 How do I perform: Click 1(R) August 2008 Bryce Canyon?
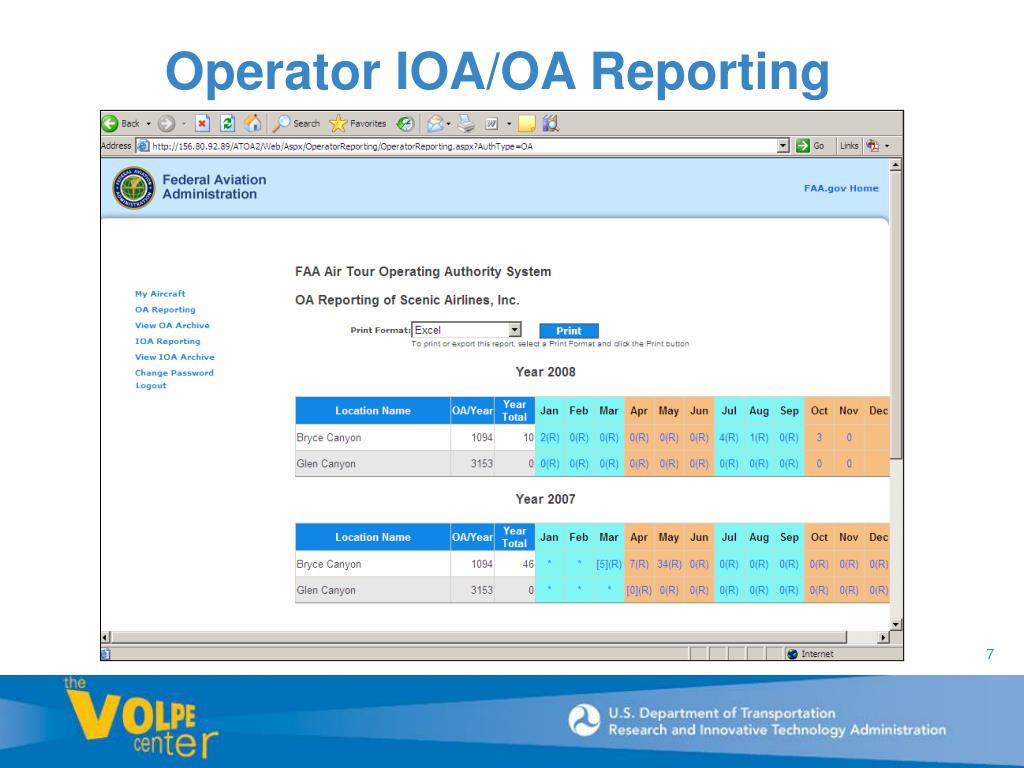click(x=759, y=438)
